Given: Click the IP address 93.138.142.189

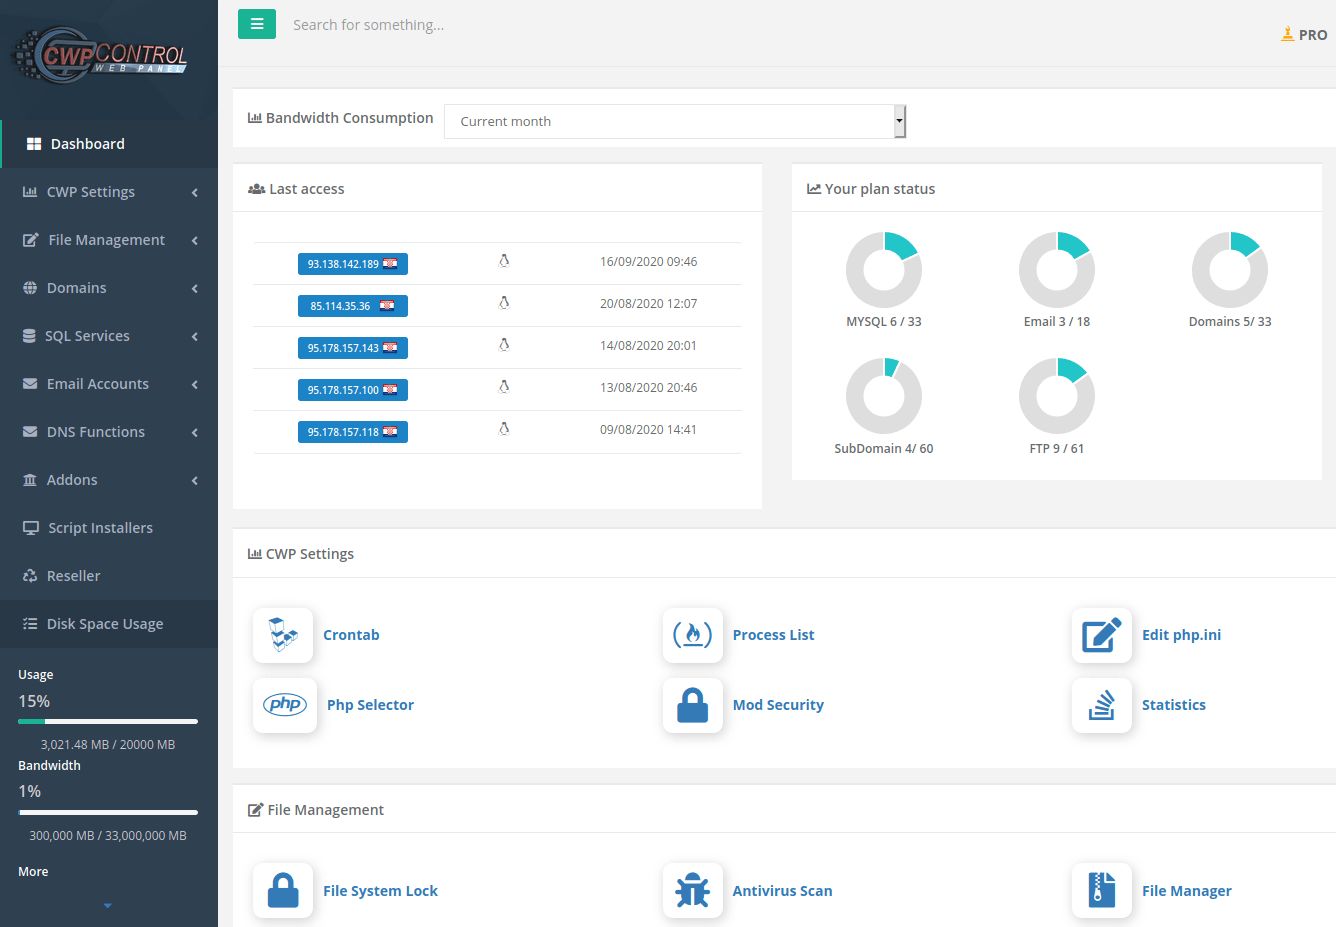Looking at the screenshot, I should coord(352,263).
